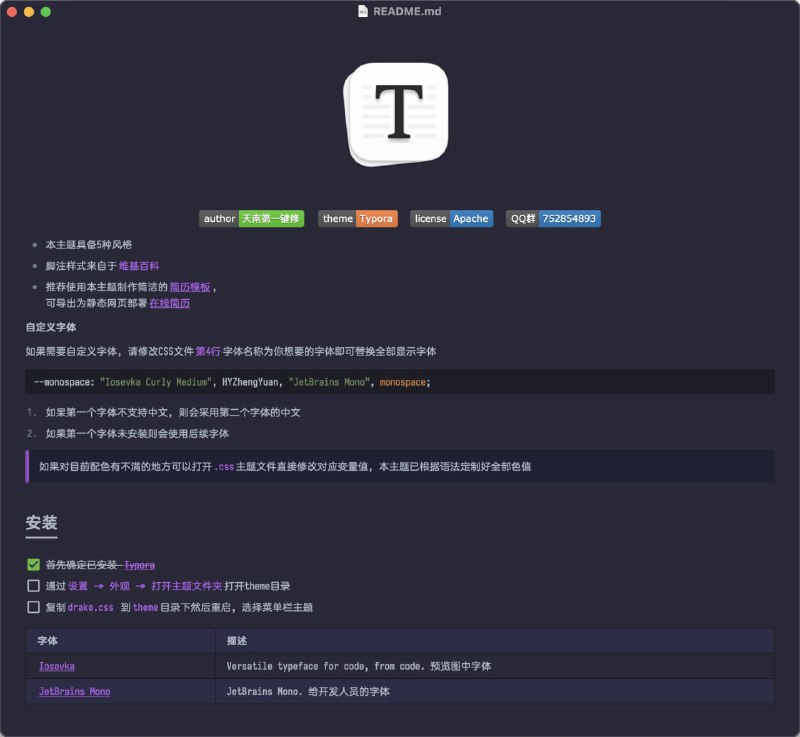Click the 如果第一个字体不支持中文 list item

[173, 412]
